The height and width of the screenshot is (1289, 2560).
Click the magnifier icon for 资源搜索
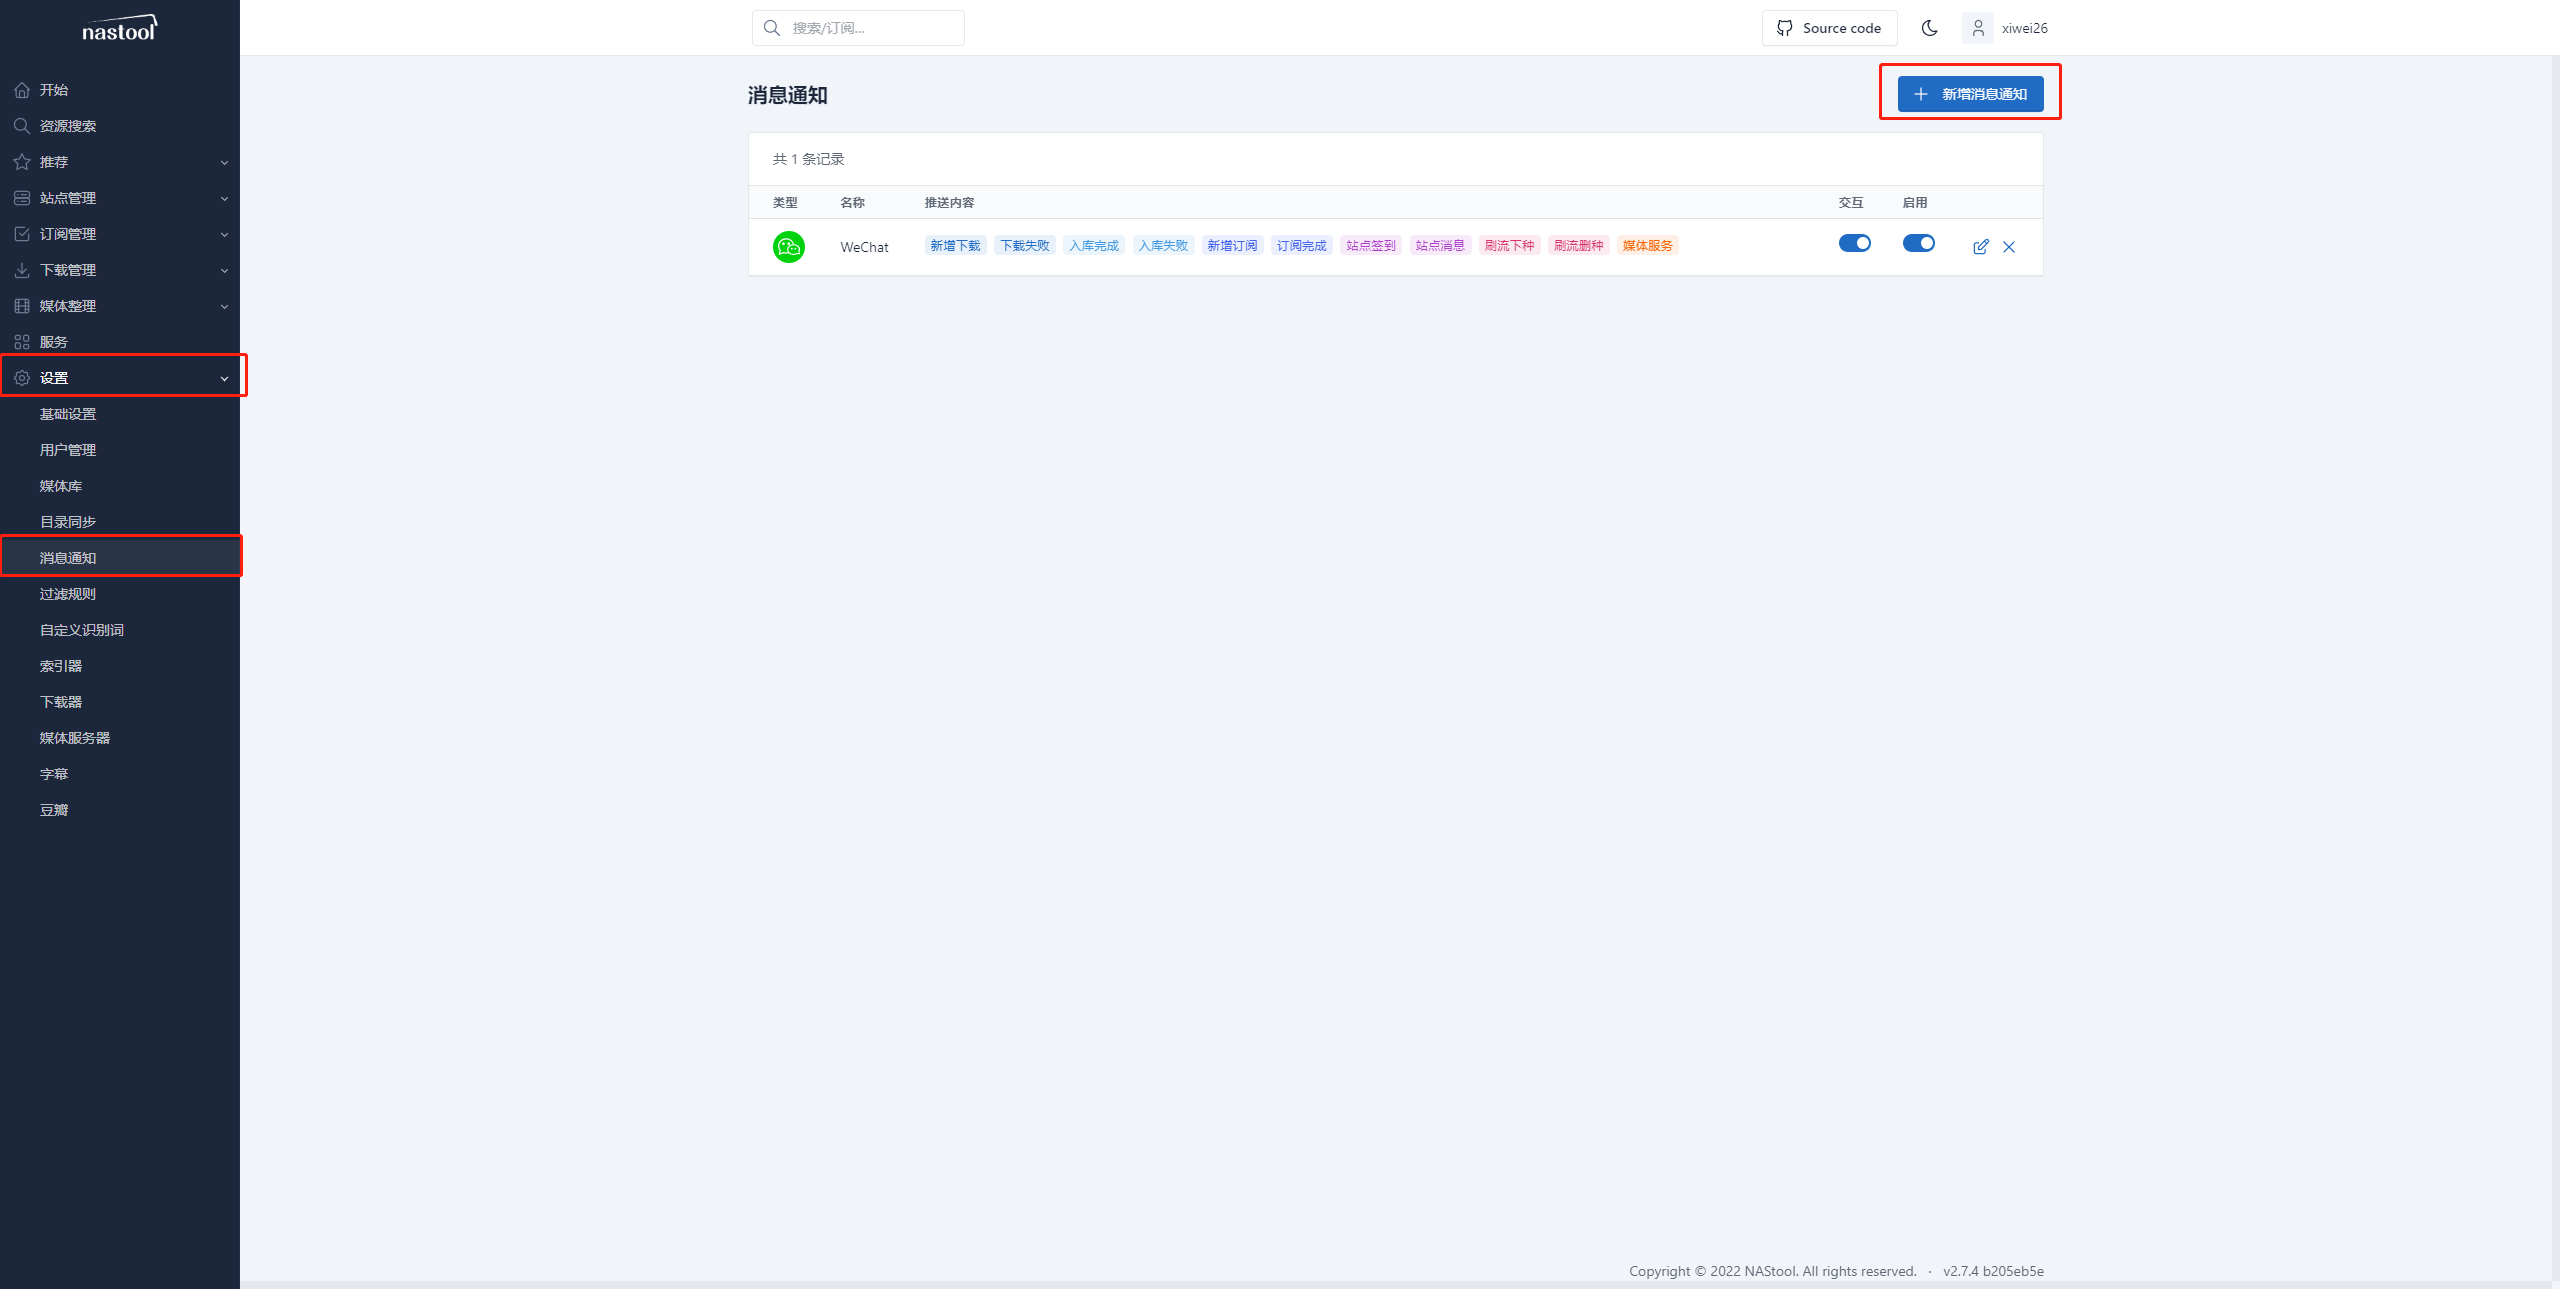(x=22, y=126)
